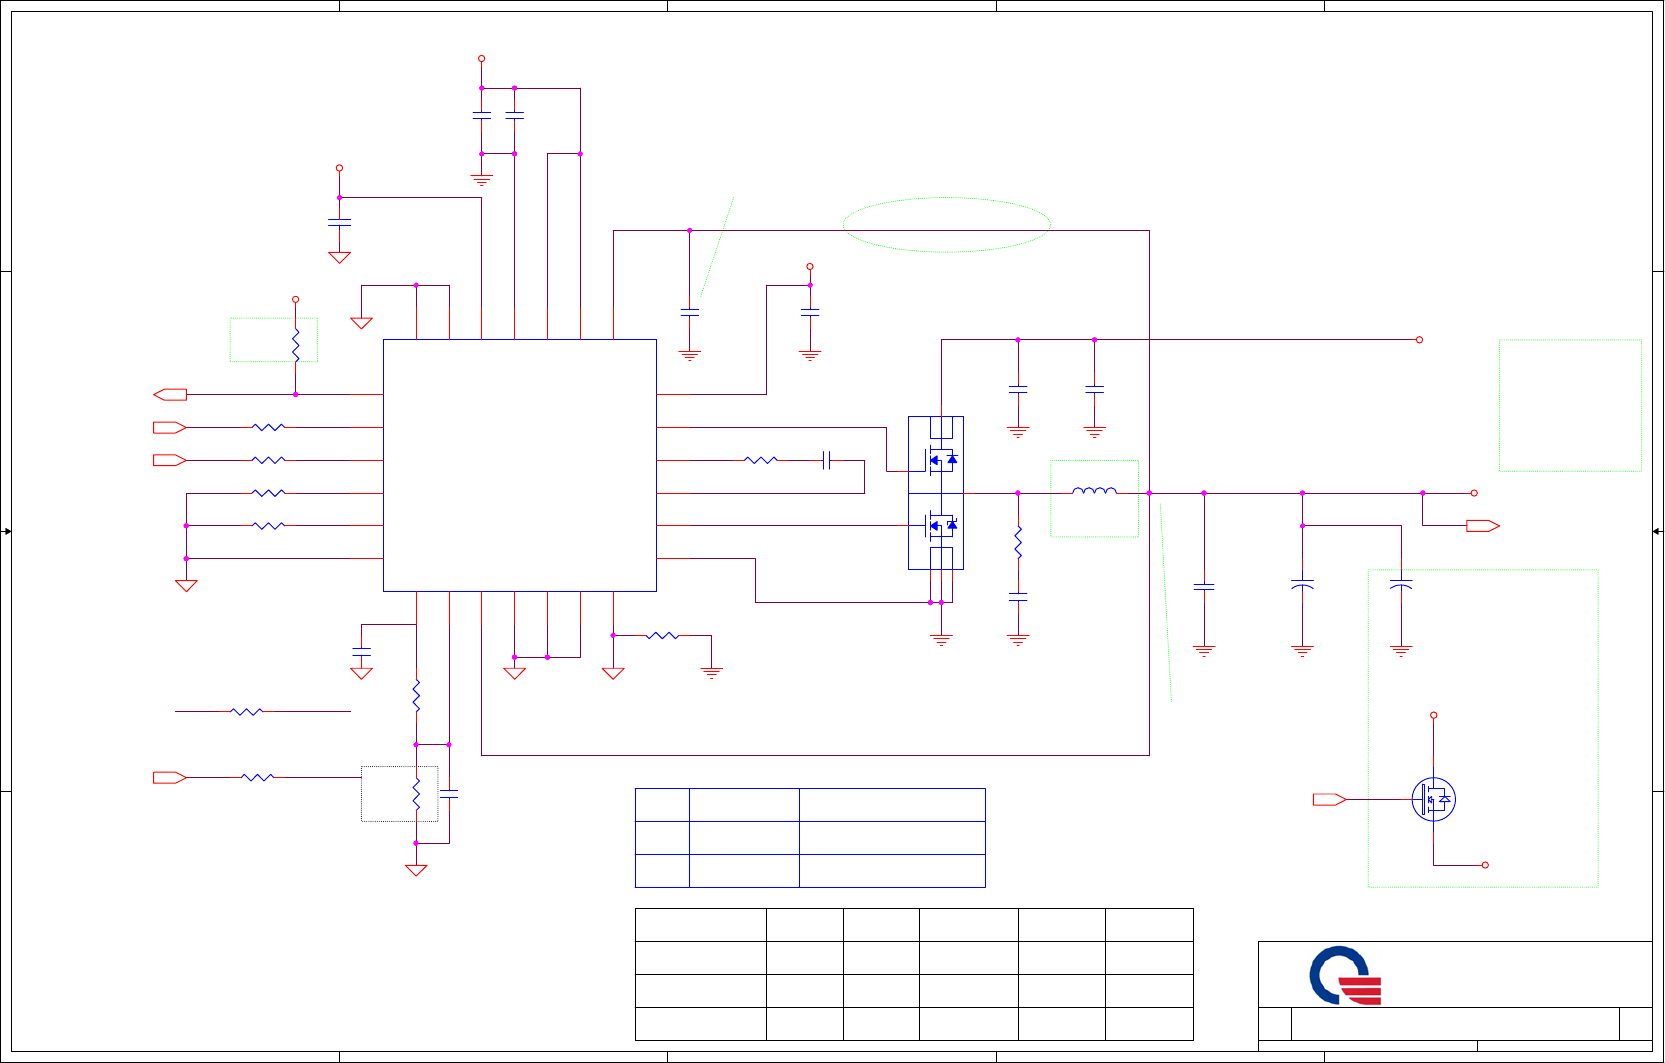This screenshot has width=1665, height=1063.
Task: Select the upper MOSFET in the dual-FET package
Action: [x=941, y=460]
